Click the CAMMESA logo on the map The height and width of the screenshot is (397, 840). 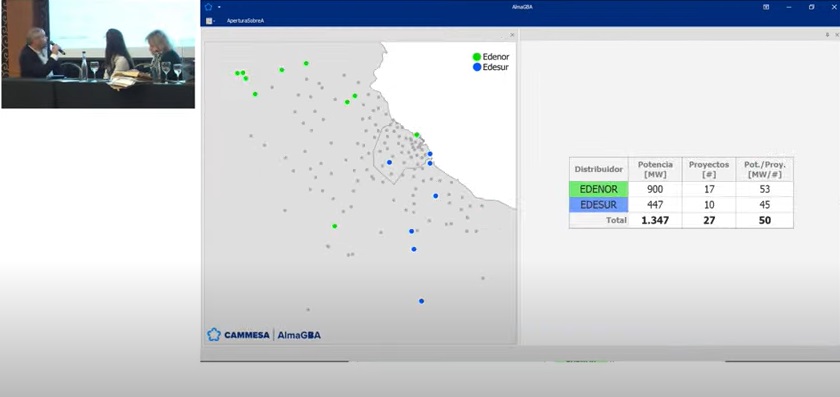[238, 335]
